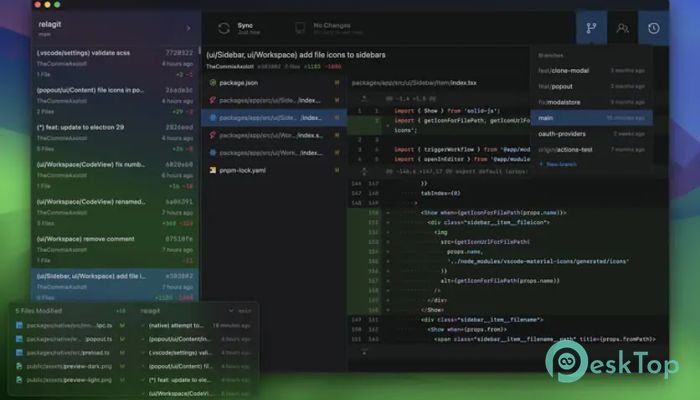Select the feat/clone-modal branch

point(591,71)
